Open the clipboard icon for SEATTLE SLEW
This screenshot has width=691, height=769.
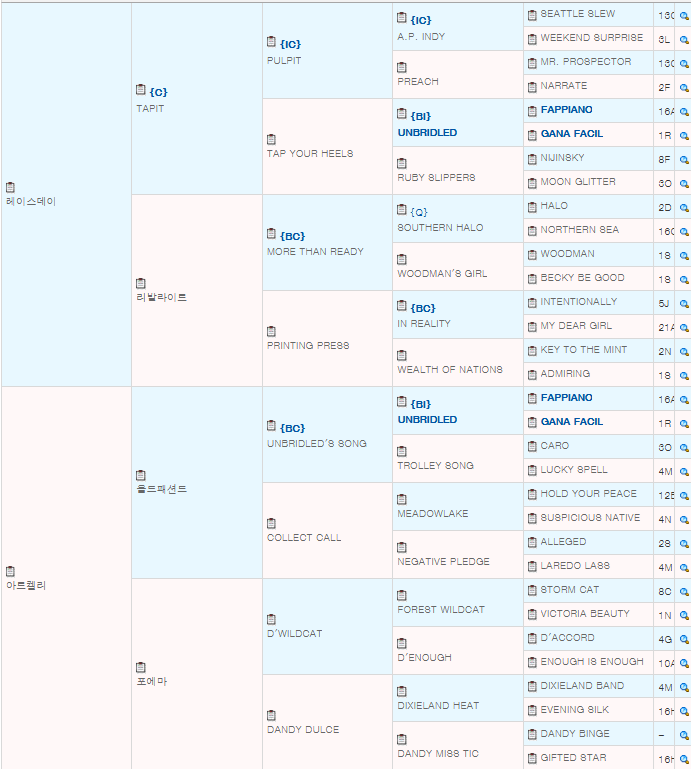[x=532, y=15]
